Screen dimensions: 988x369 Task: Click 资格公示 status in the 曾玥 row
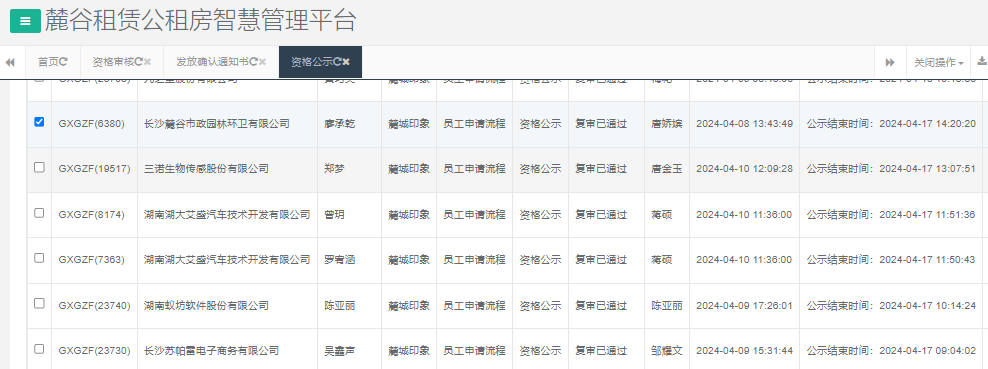click(540, 215)
